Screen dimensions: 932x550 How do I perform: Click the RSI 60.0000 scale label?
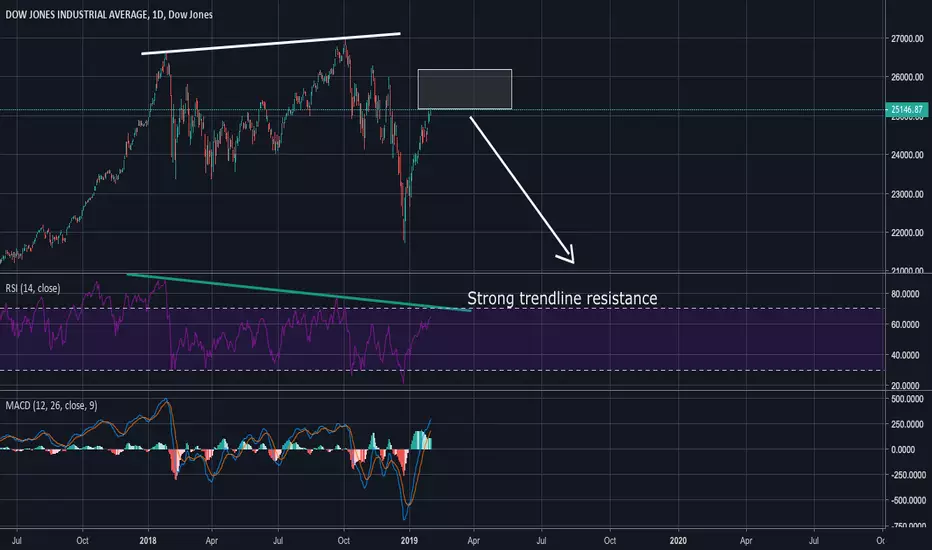pyautogui.click(x=905, y=325)
